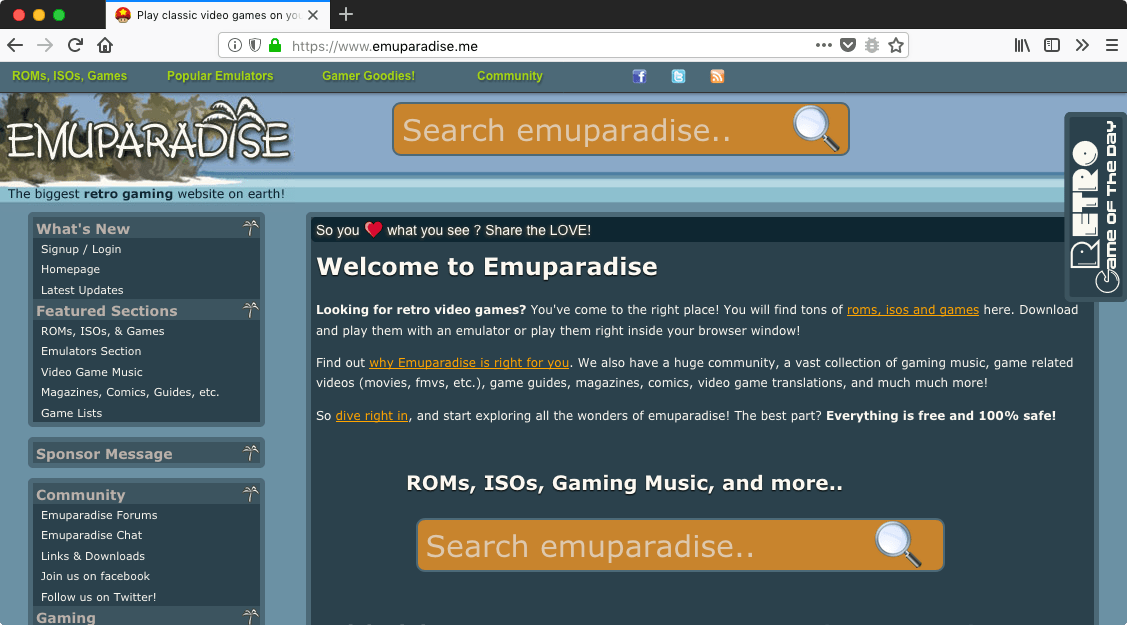Open the Community top menu
The width and height of the screenshot is (1127, 625).
[510, 76]
